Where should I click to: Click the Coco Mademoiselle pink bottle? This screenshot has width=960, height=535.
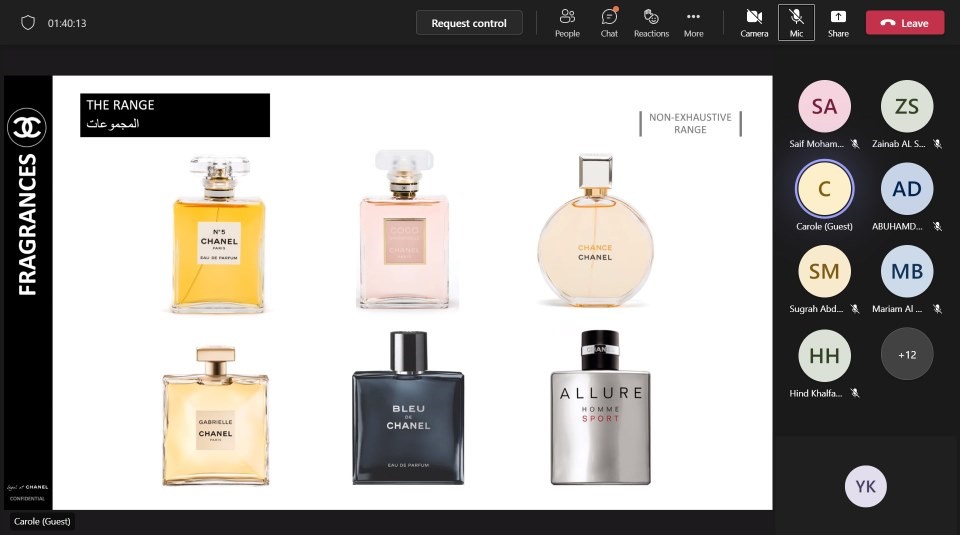click(x=404, y=230)
